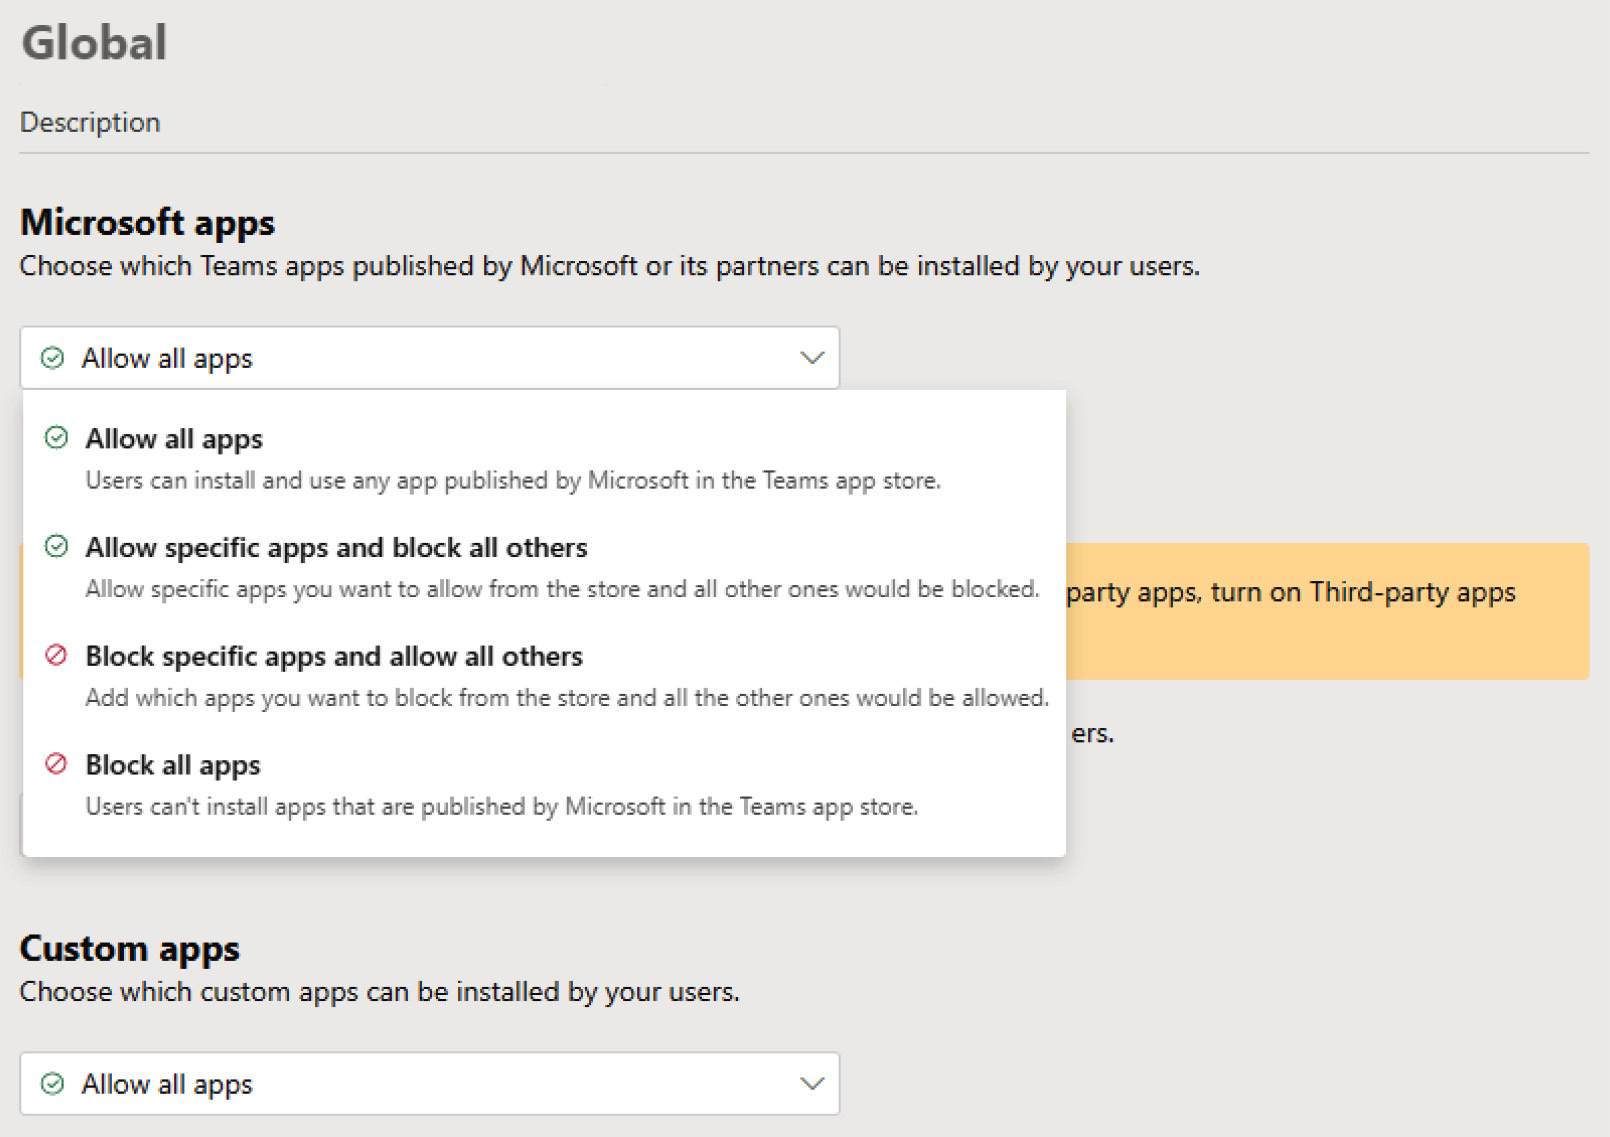Click green check icon beside 'Allow all apps' option
Screen dimensions: 1610x1137
click(56, 437)
